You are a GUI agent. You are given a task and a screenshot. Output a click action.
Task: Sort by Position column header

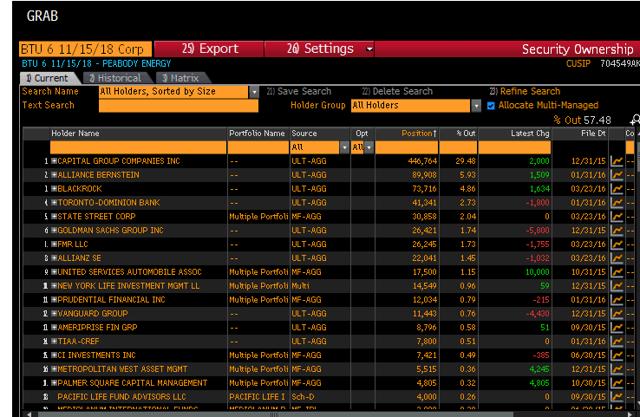419,133
